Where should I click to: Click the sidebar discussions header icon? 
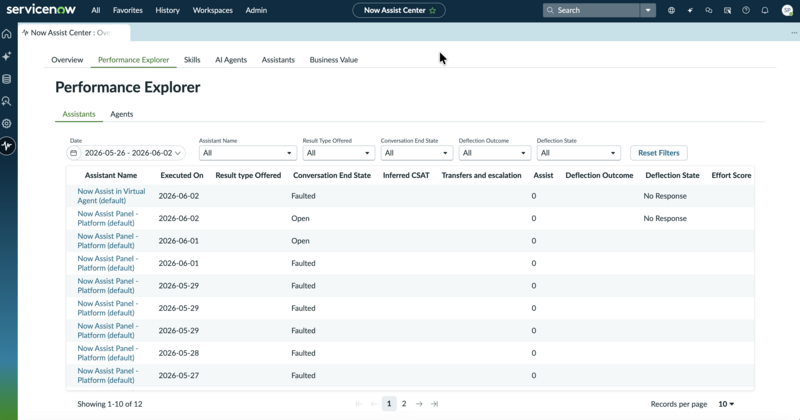click(x=728, y=10)
